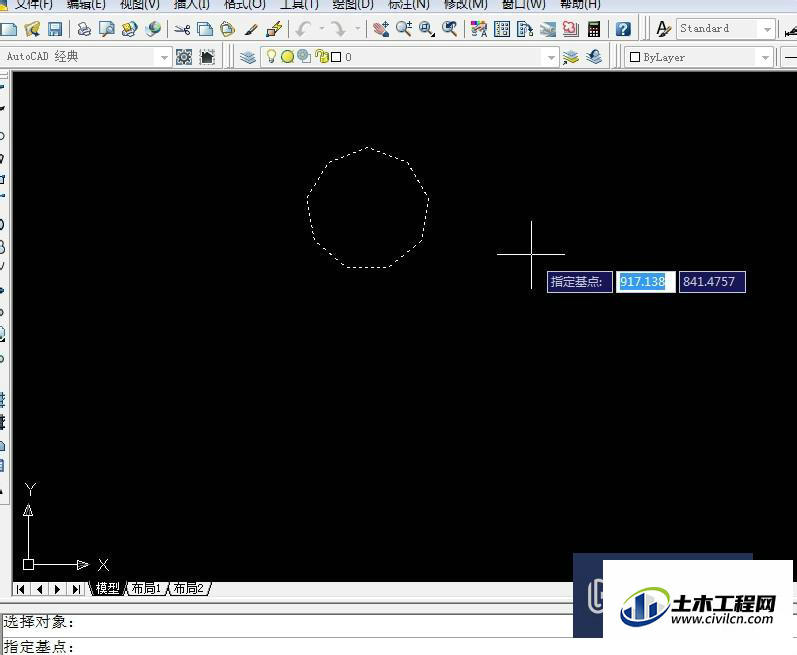Open the Properties palette icon

(x=478, y=28)
